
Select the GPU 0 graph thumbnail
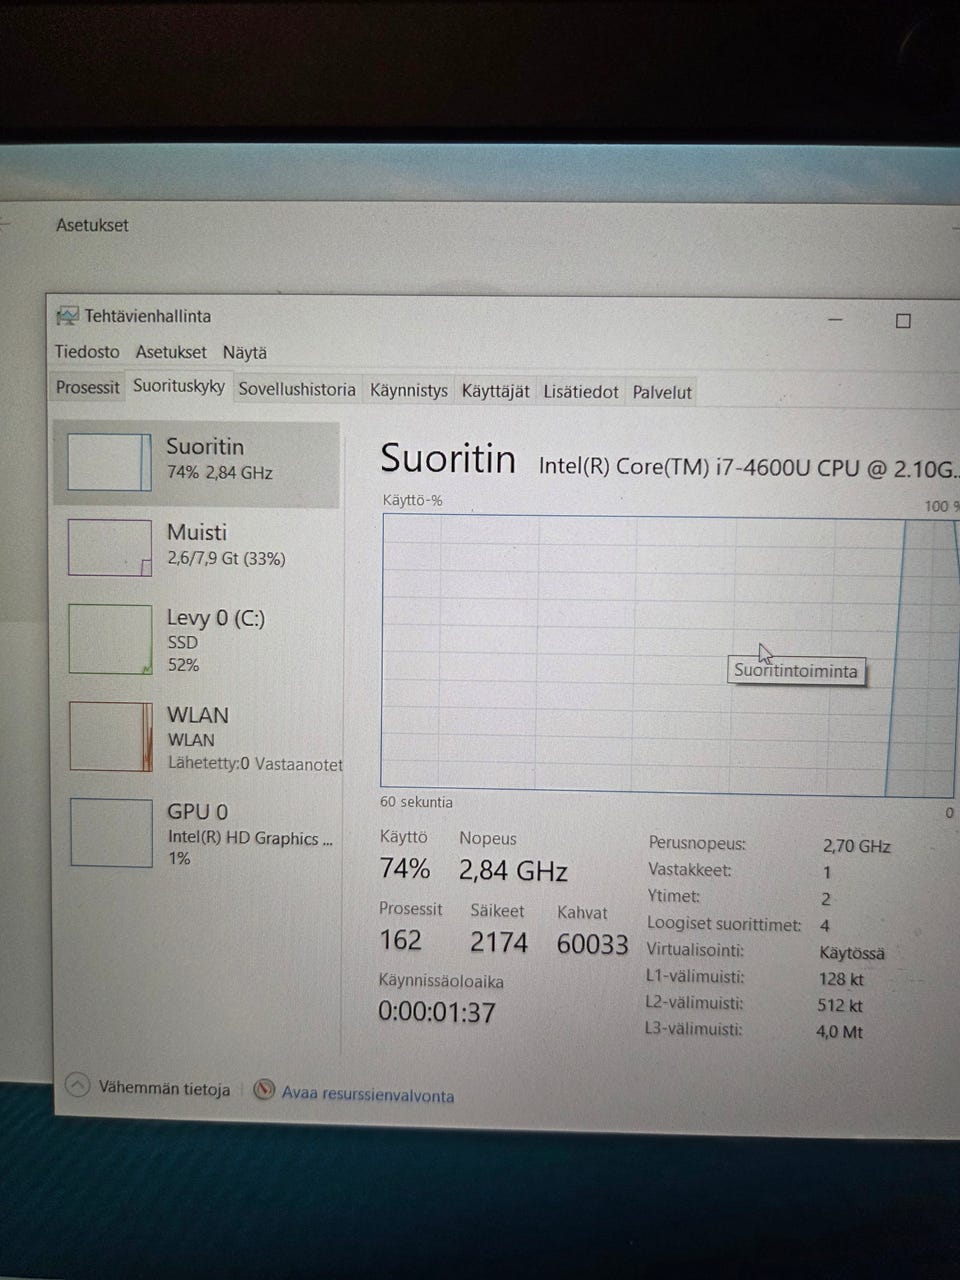pyautogui.click(x=111, y=833)
